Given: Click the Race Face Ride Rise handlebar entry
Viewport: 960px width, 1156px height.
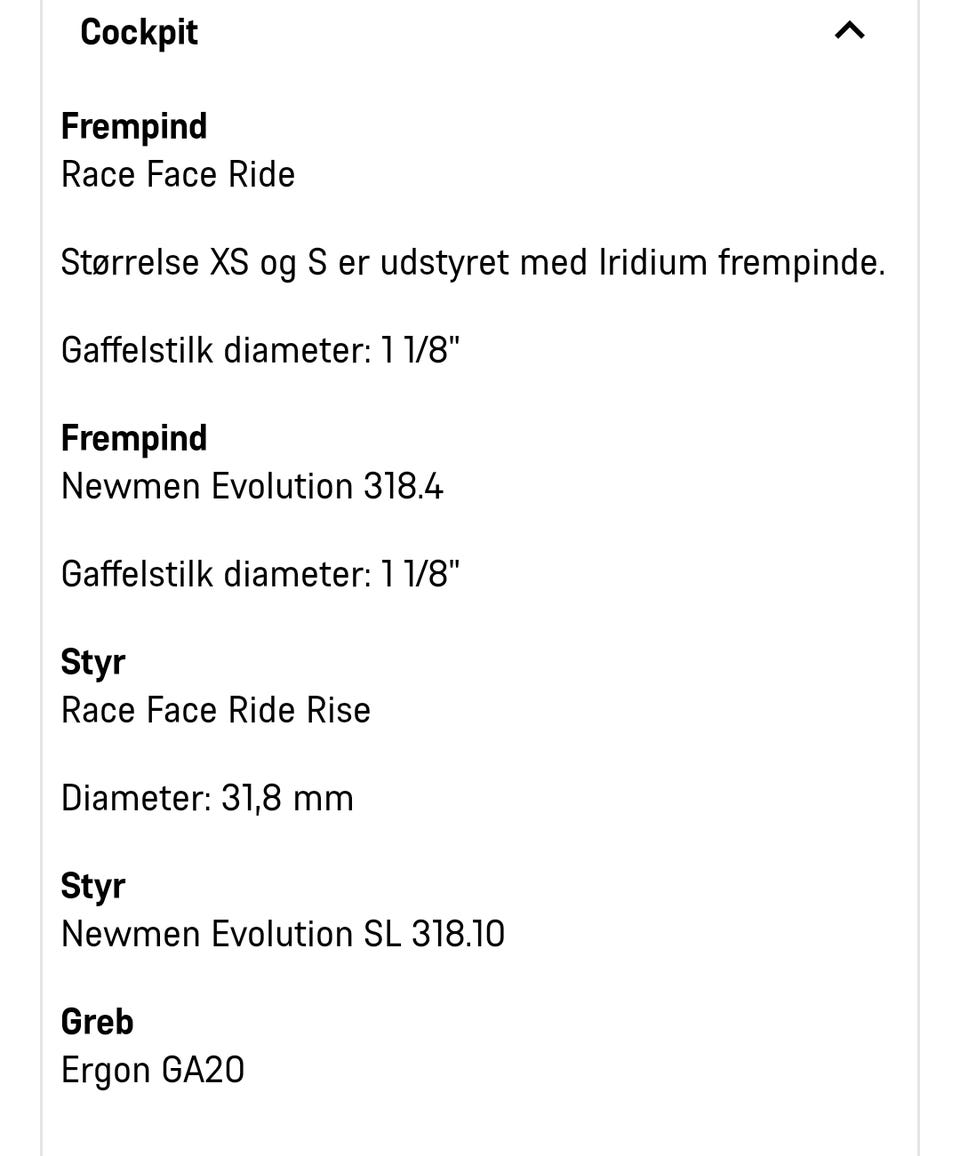Looking at the screenshot, I should [x=215, y=710].
